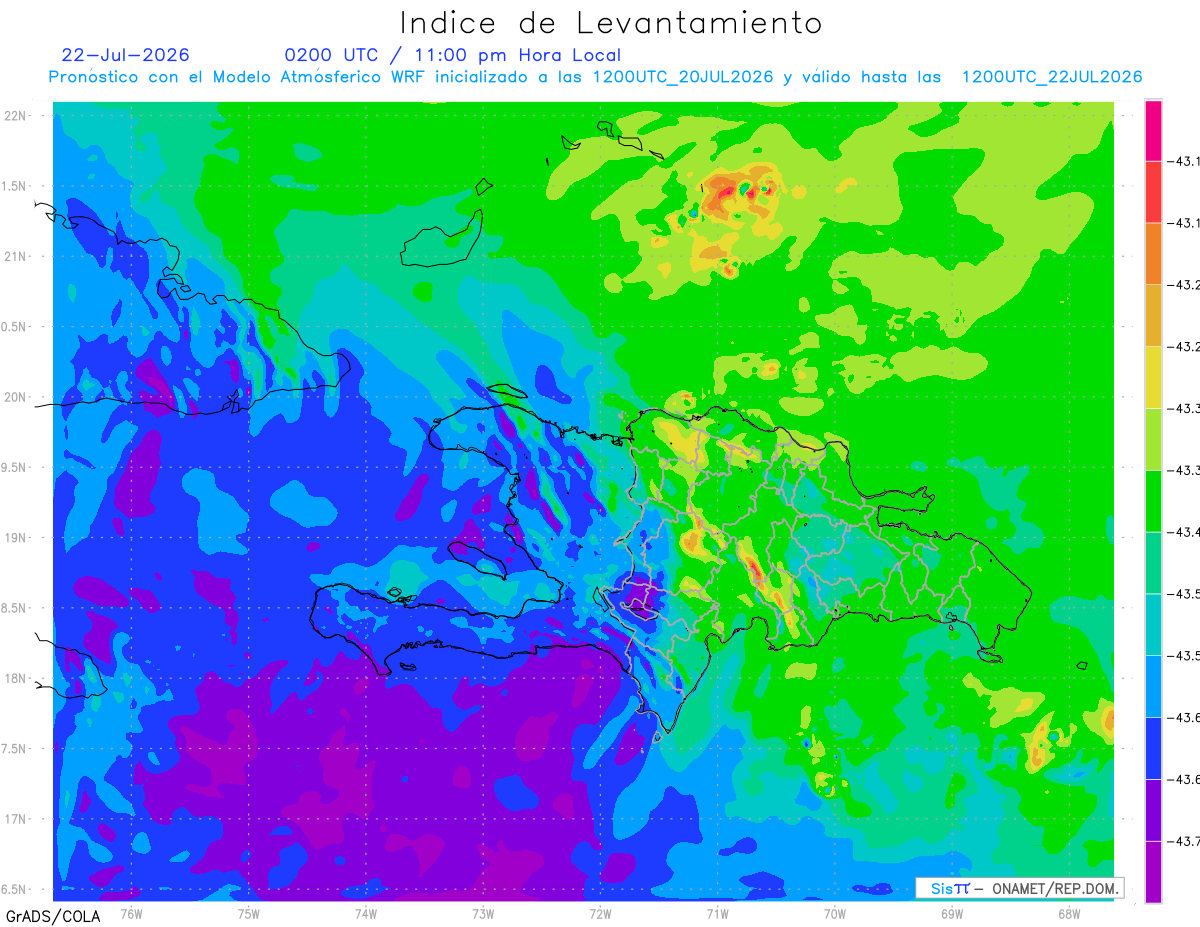
Task: Click the 19N latitude label
Action: pos(17,538)
